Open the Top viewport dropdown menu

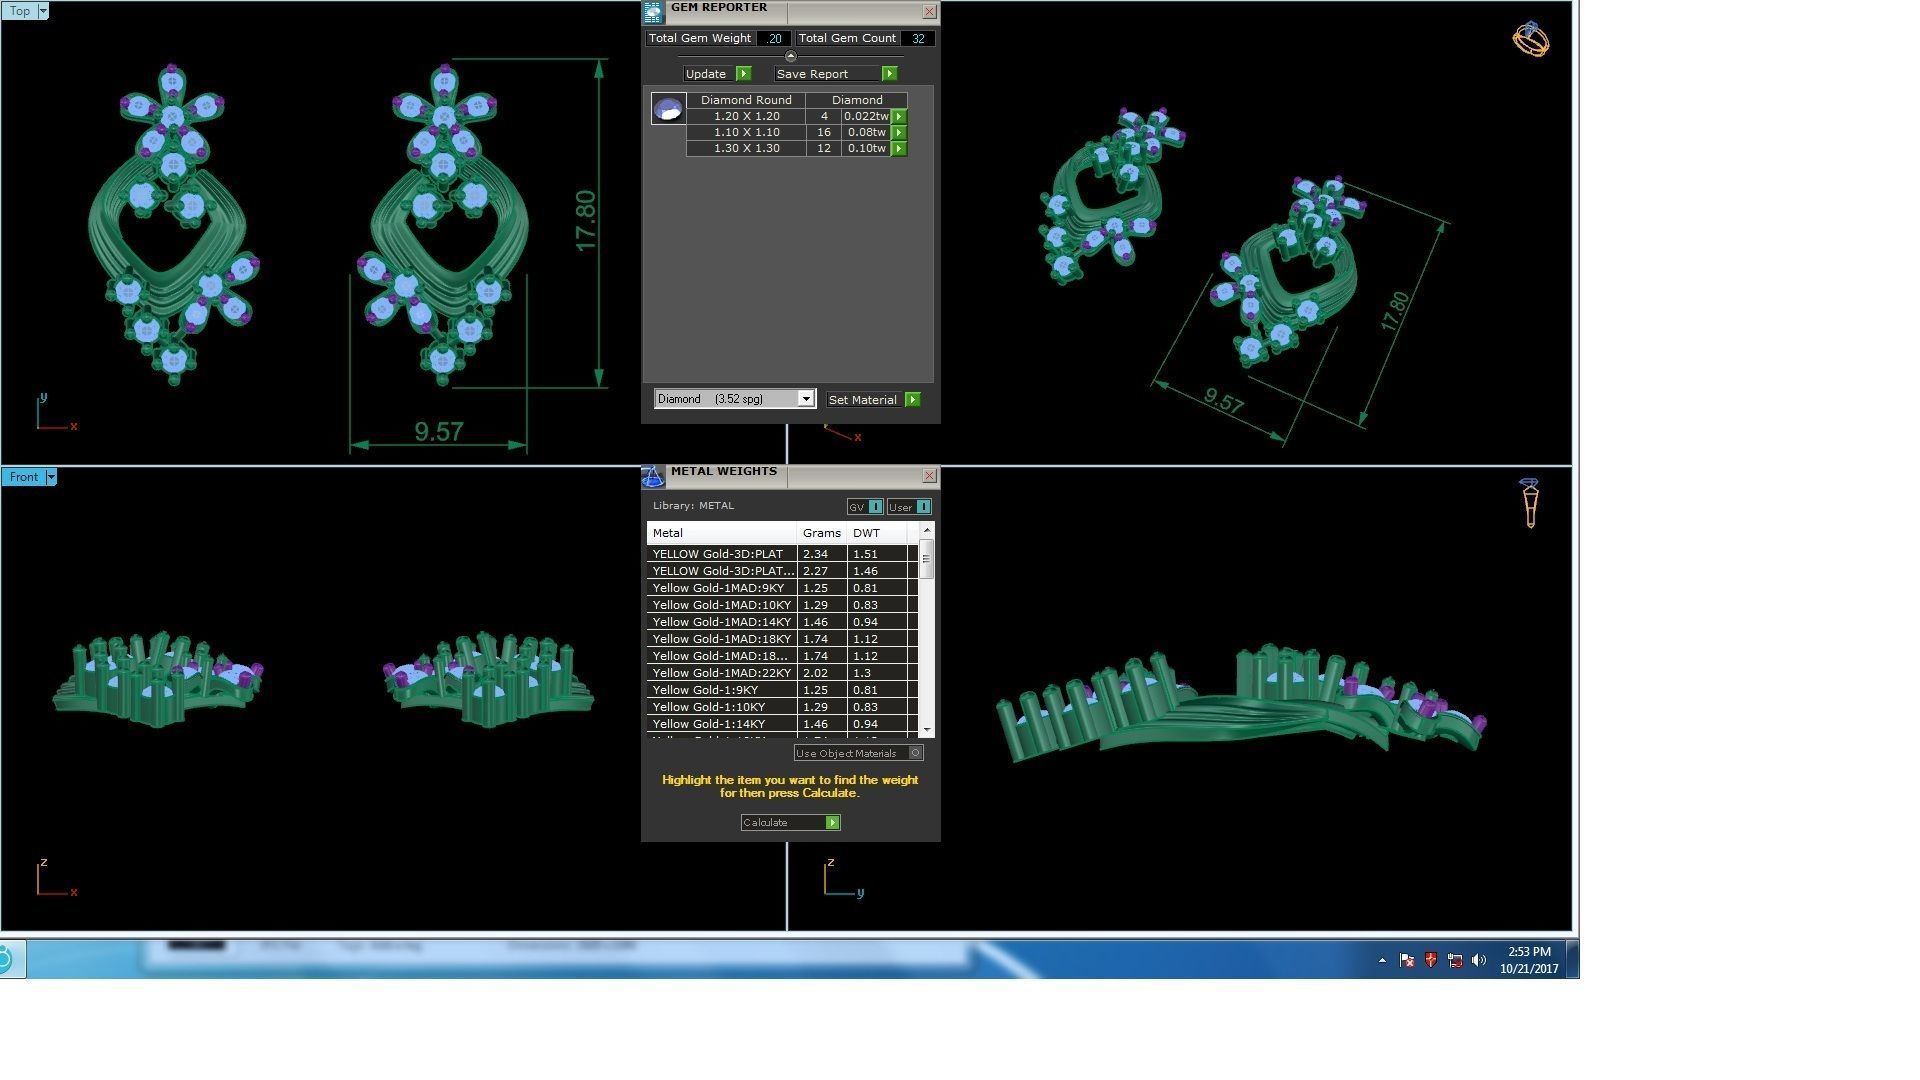tap(42, 11)
